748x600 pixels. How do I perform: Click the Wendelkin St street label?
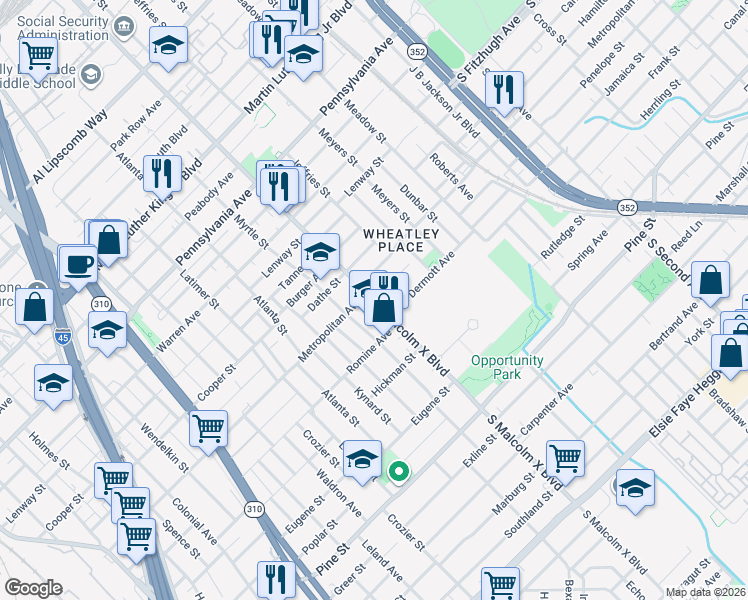pos(164,448)
